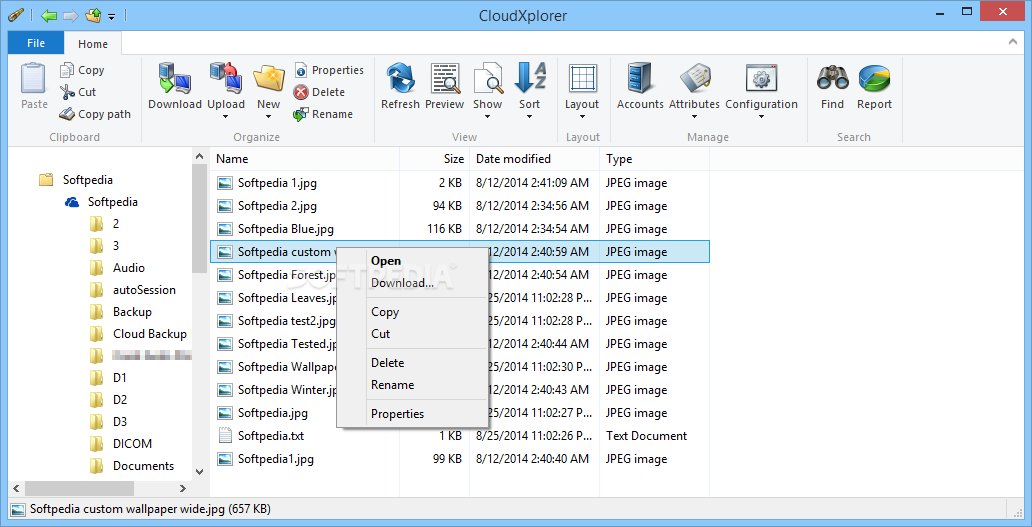Select the Audio folder in tree

click(117, 268)
